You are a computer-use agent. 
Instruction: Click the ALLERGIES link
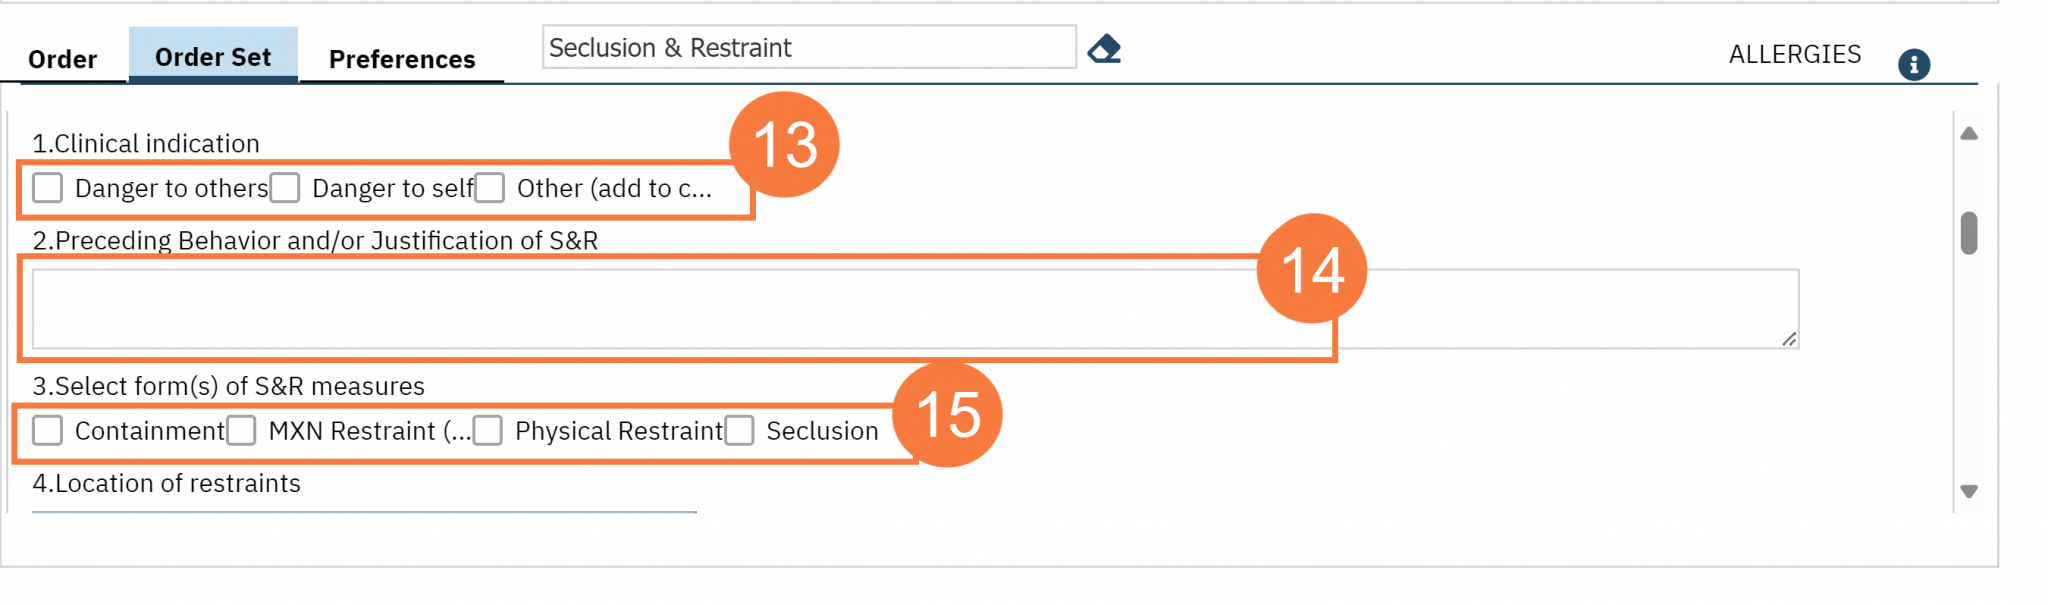[1794, 54]
